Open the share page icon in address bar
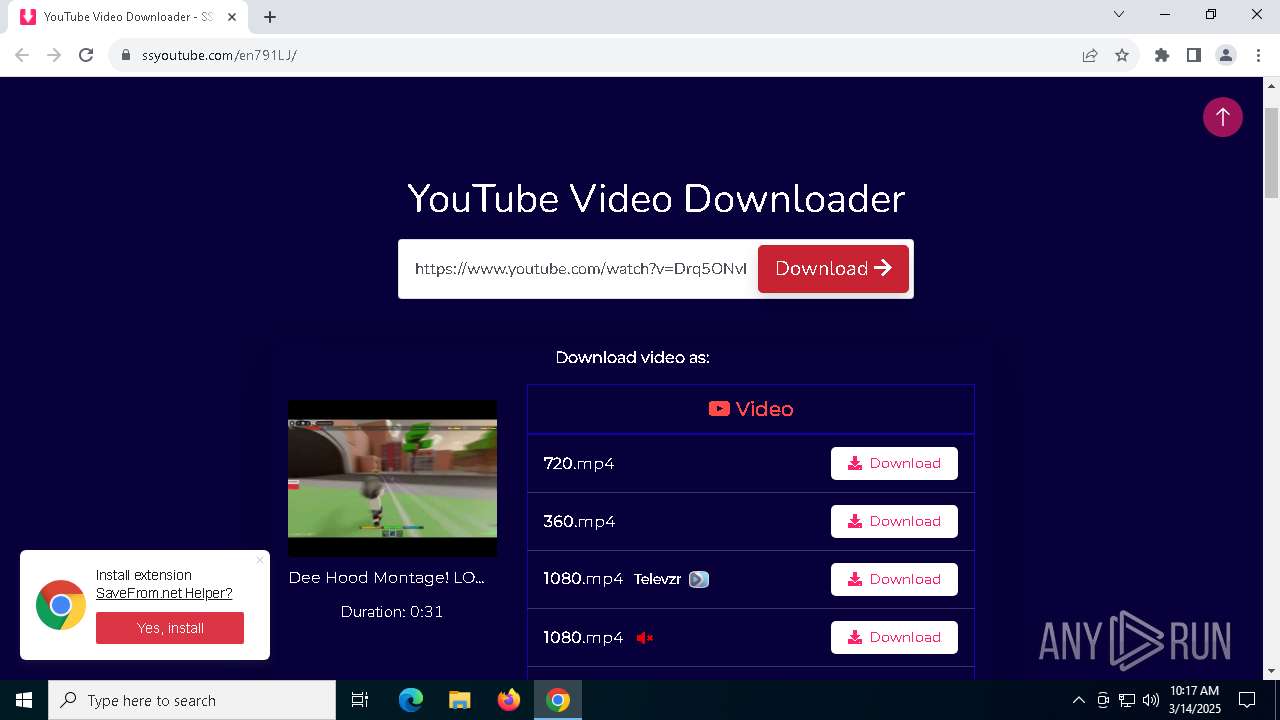Viewport: 1280px width, 720px height. pyautogui.click(x=1090, y=55)
